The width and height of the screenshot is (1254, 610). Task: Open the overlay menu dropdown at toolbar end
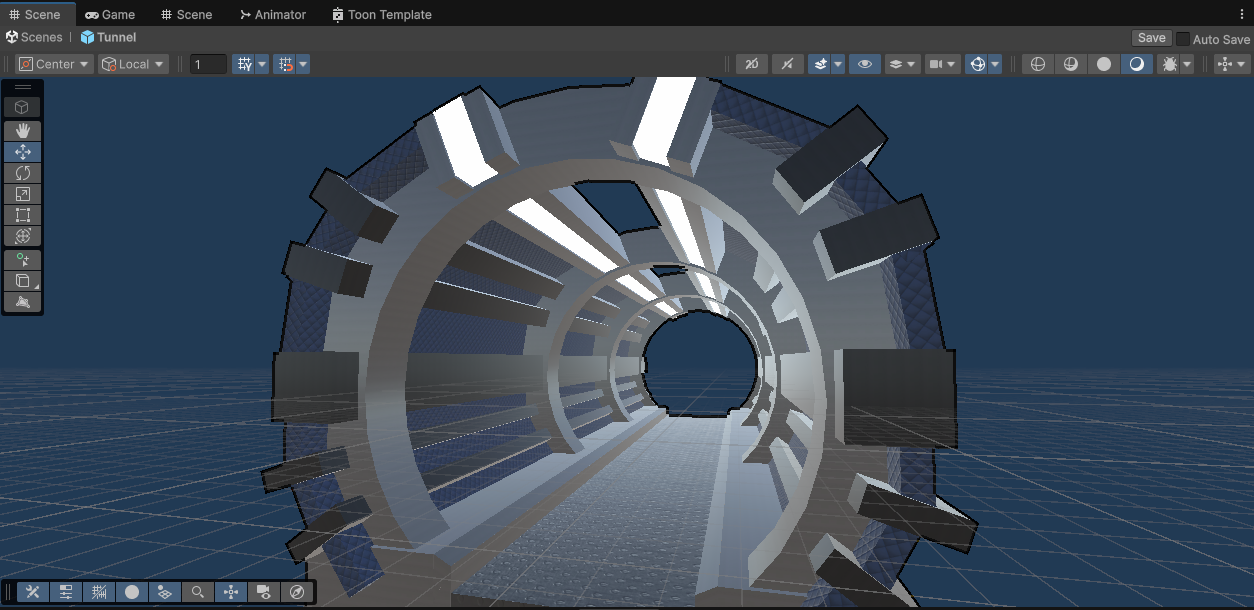[x=1232, y=64]
